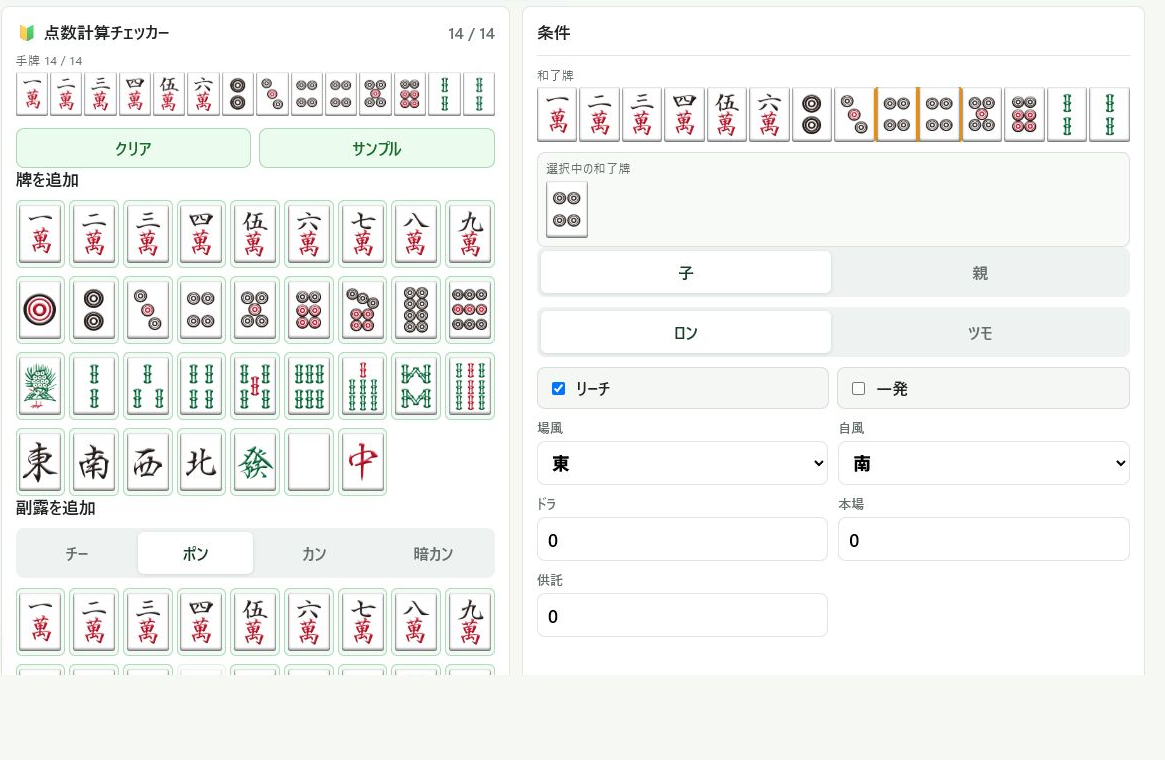
Task: Focus the 供託 input field
Action: pos(682,615)
